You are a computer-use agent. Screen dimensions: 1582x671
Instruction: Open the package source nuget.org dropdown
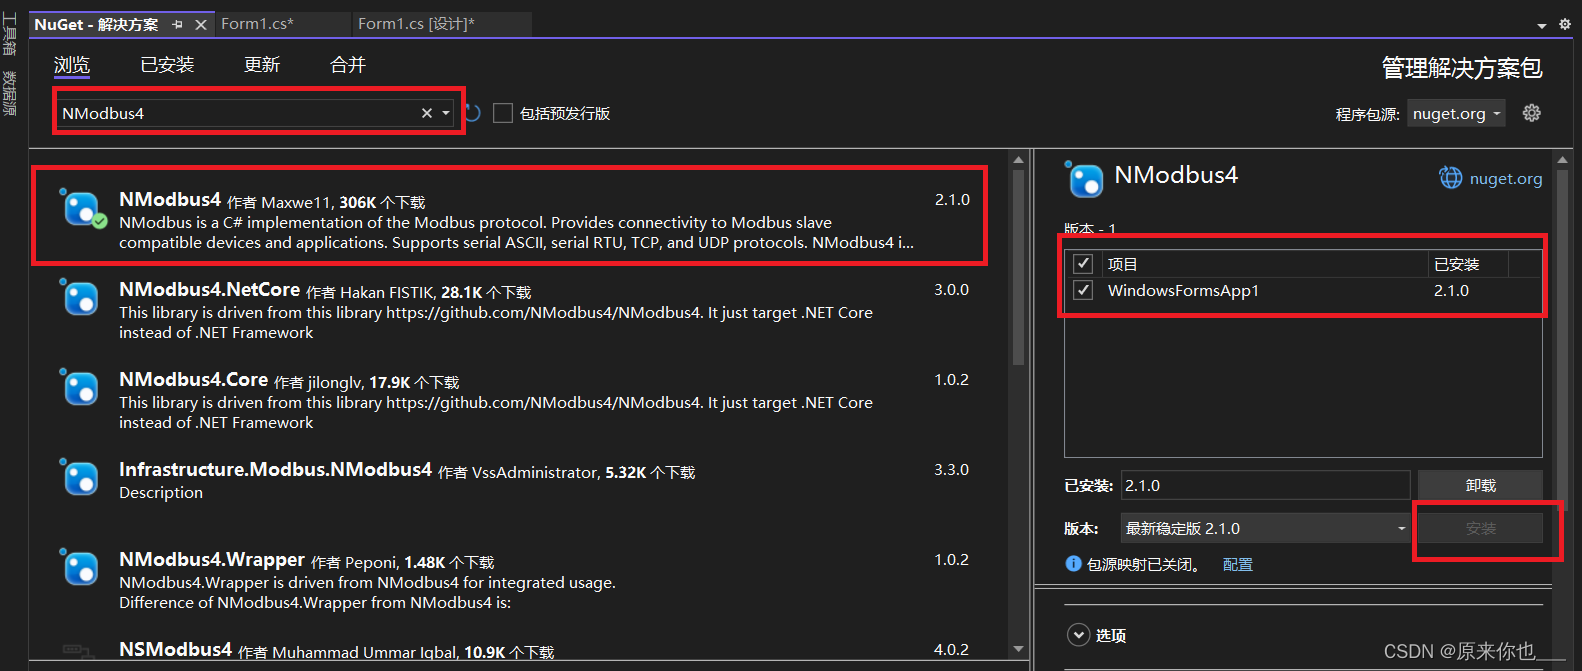click(x=1456, y=113)
